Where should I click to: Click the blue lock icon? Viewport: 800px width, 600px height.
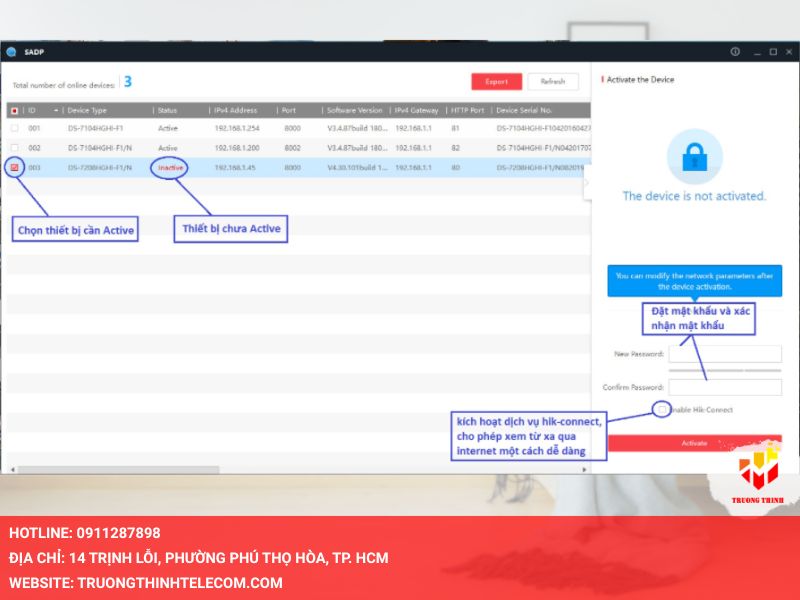coord(695,157)
